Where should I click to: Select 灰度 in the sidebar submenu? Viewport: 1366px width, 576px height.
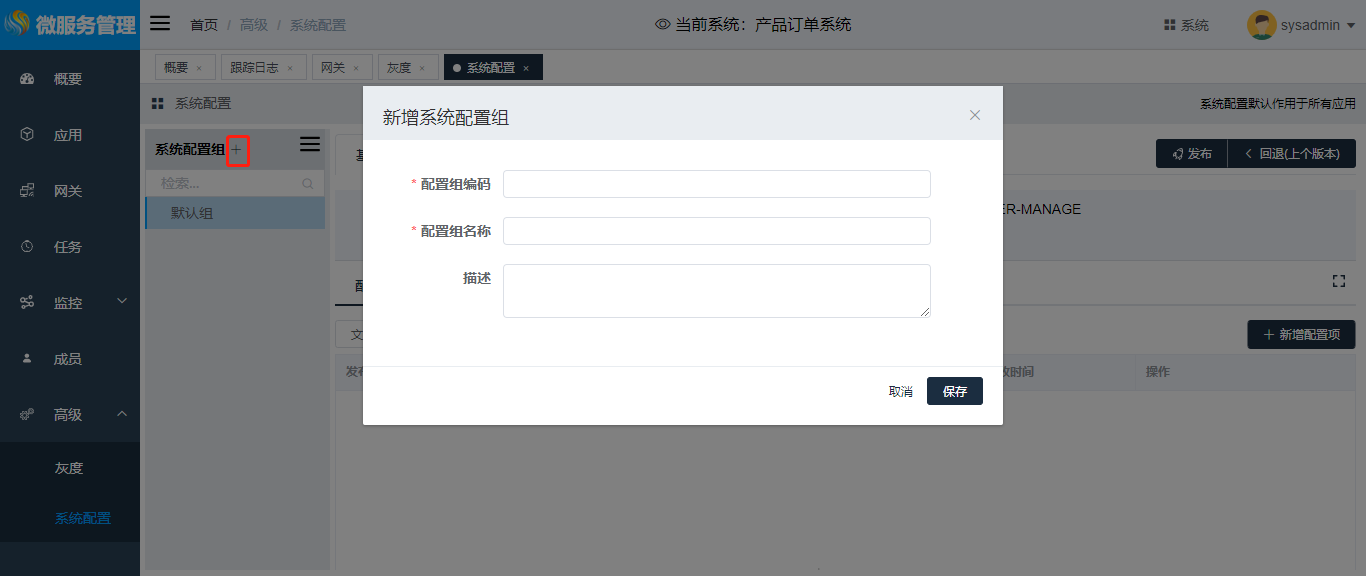[x=69, y=468]
